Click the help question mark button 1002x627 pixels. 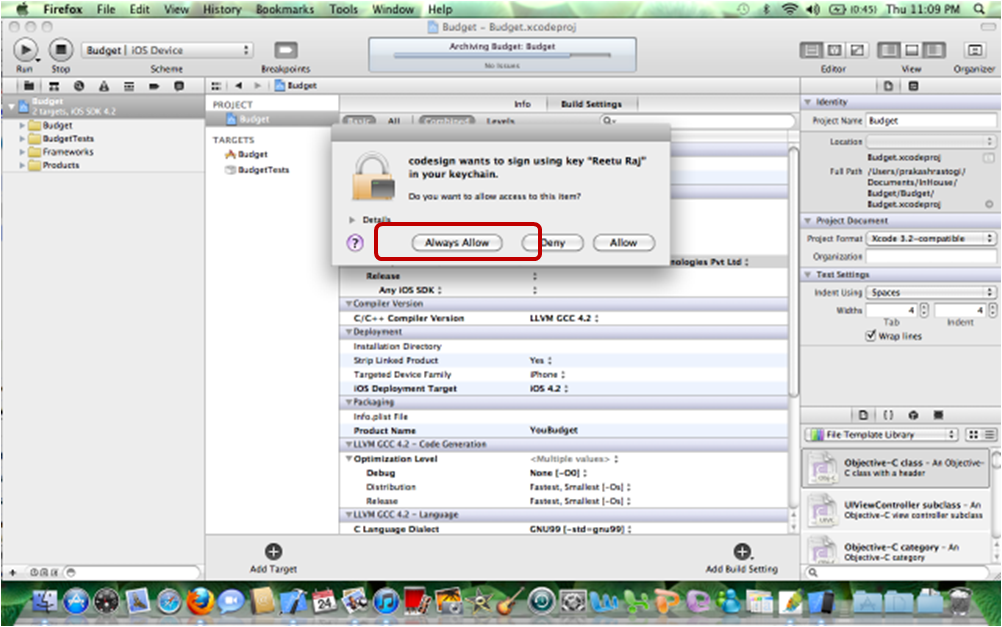[x=355, y=243]
